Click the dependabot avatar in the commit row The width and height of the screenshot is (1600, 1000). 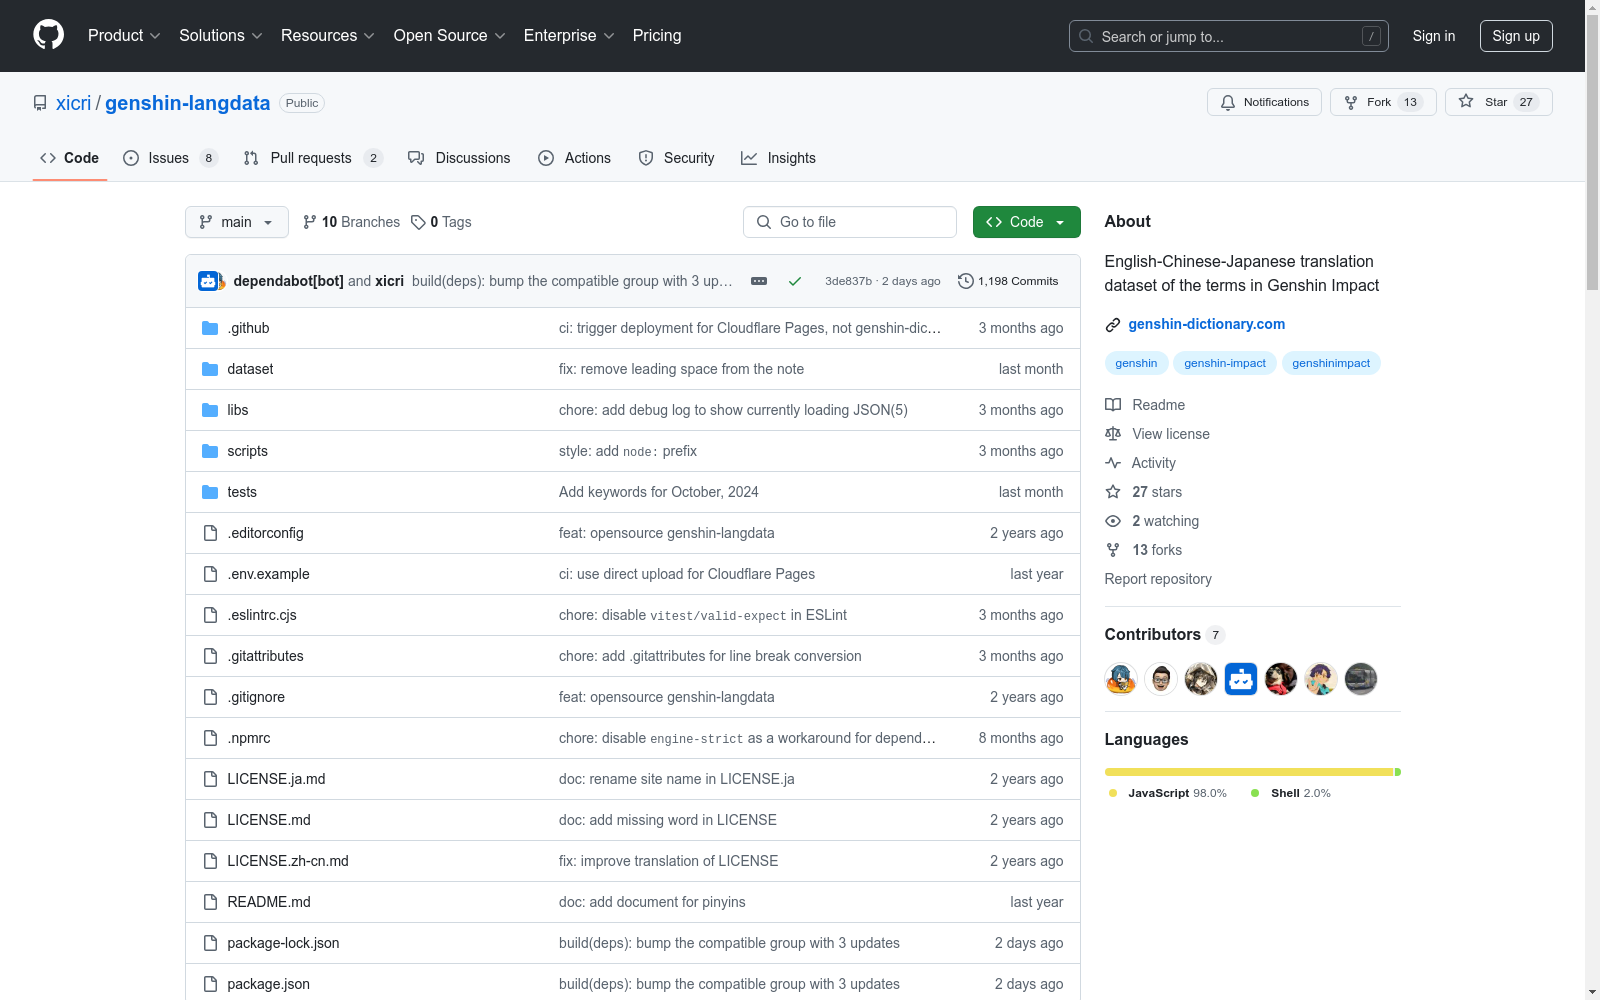(x=209, y=281)
